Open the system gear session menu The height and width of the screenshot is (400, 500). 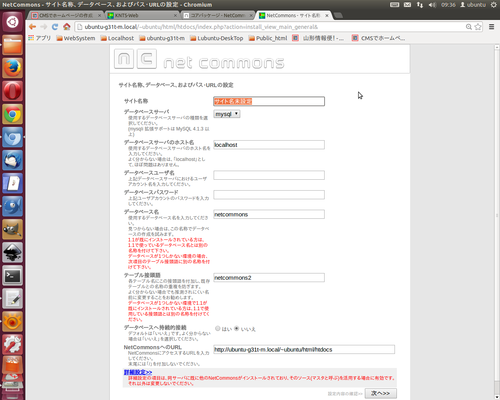[x=494, y=5]
